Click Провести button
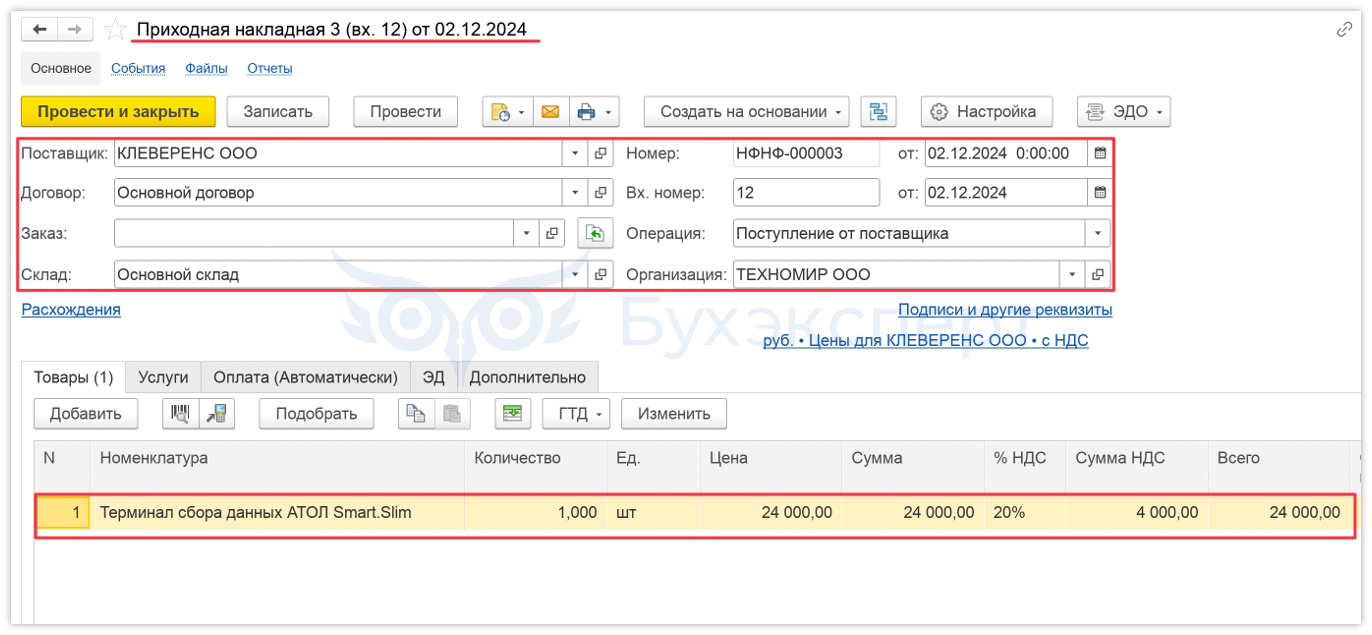 tap(406, 112)
